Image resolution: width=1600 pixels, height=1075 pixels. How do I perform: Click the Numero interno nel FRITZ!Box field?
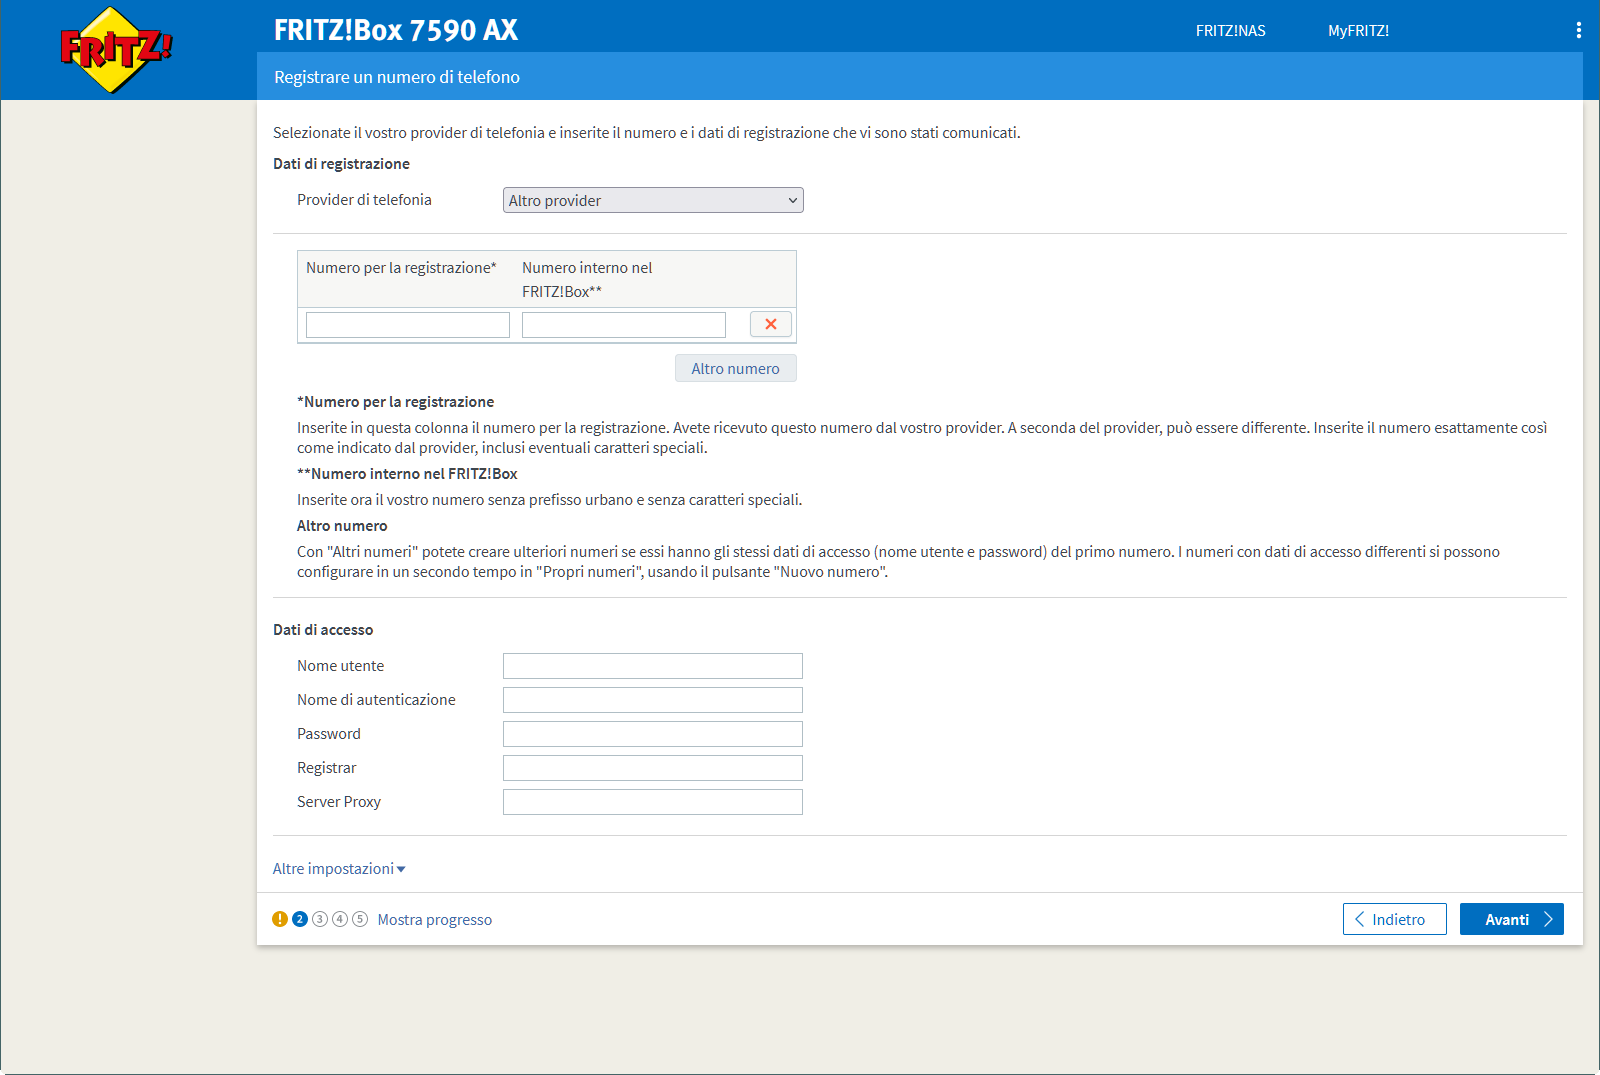623,325
